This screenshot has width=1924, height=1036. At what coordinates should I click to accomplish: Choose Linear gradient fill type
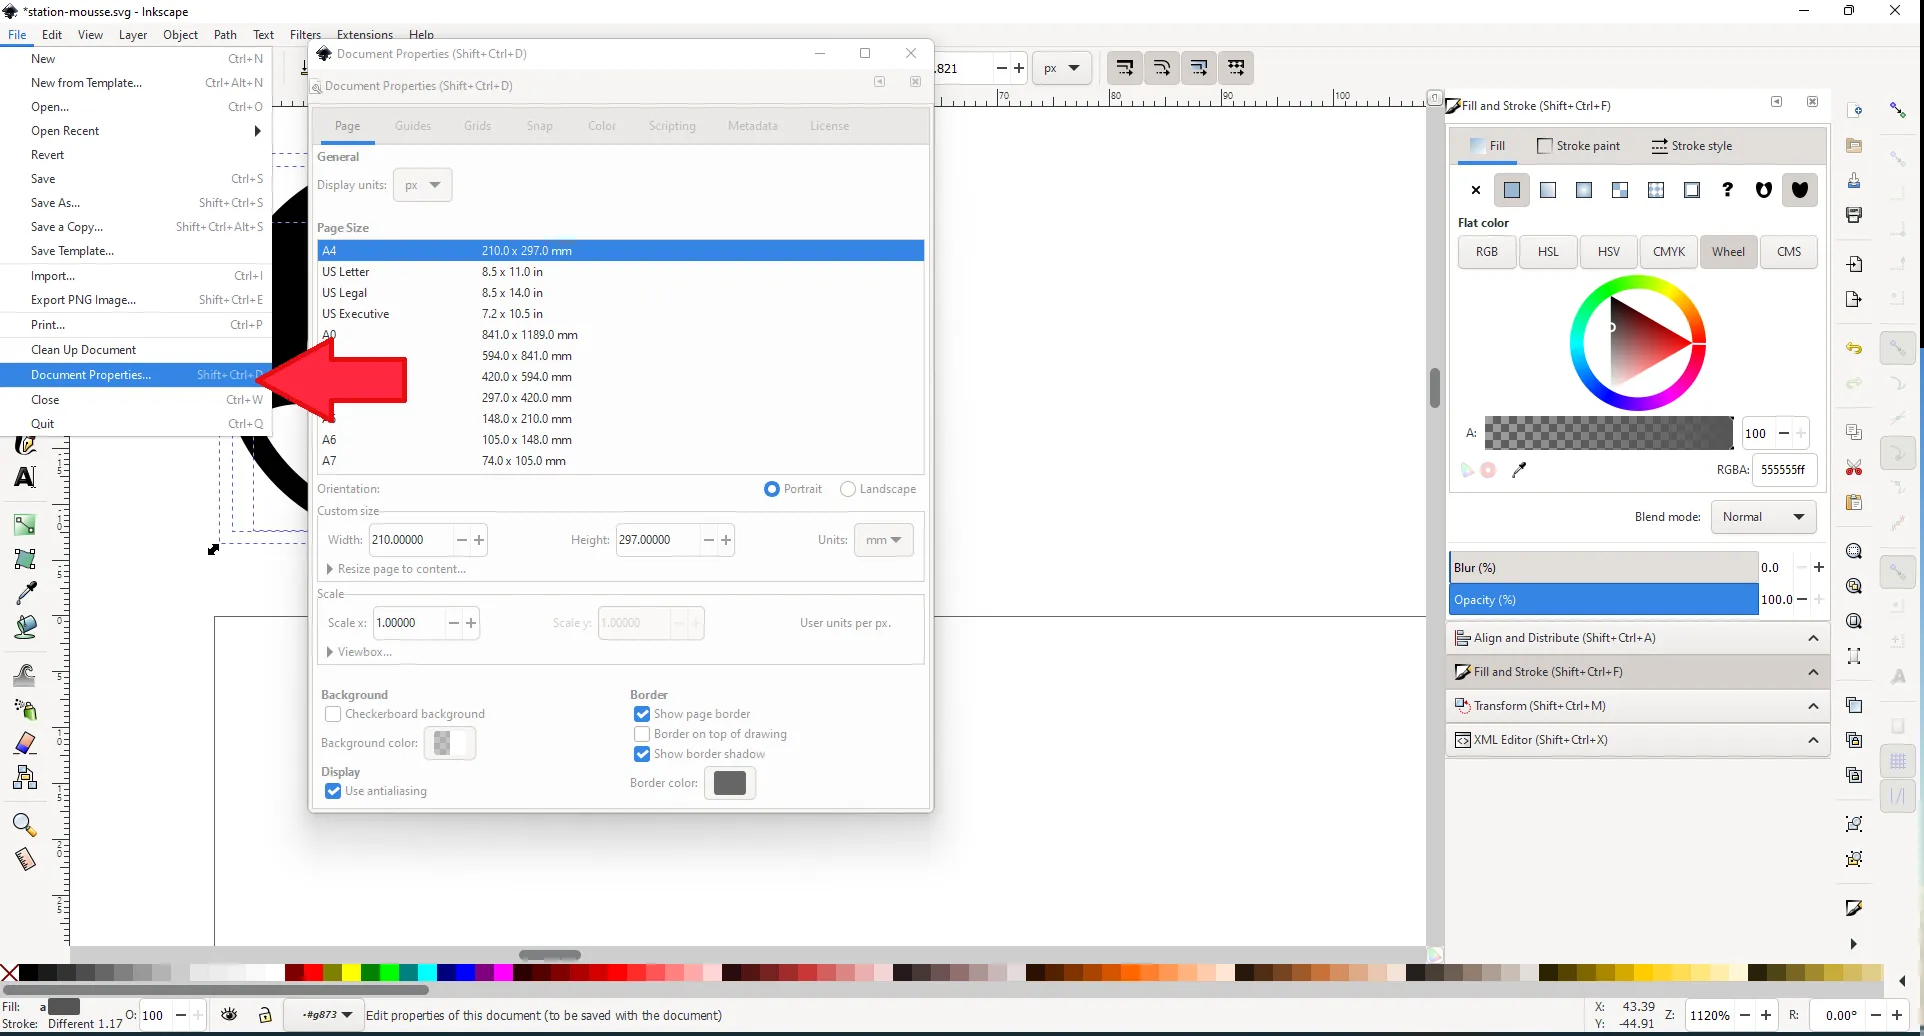(1548, 190)
